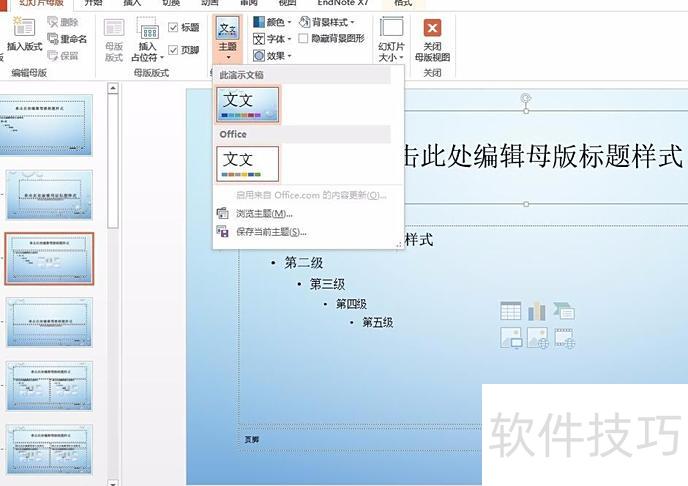Click the Insert Chart placeholder icon
Screen dimensions: 688x486
(537, 311)
